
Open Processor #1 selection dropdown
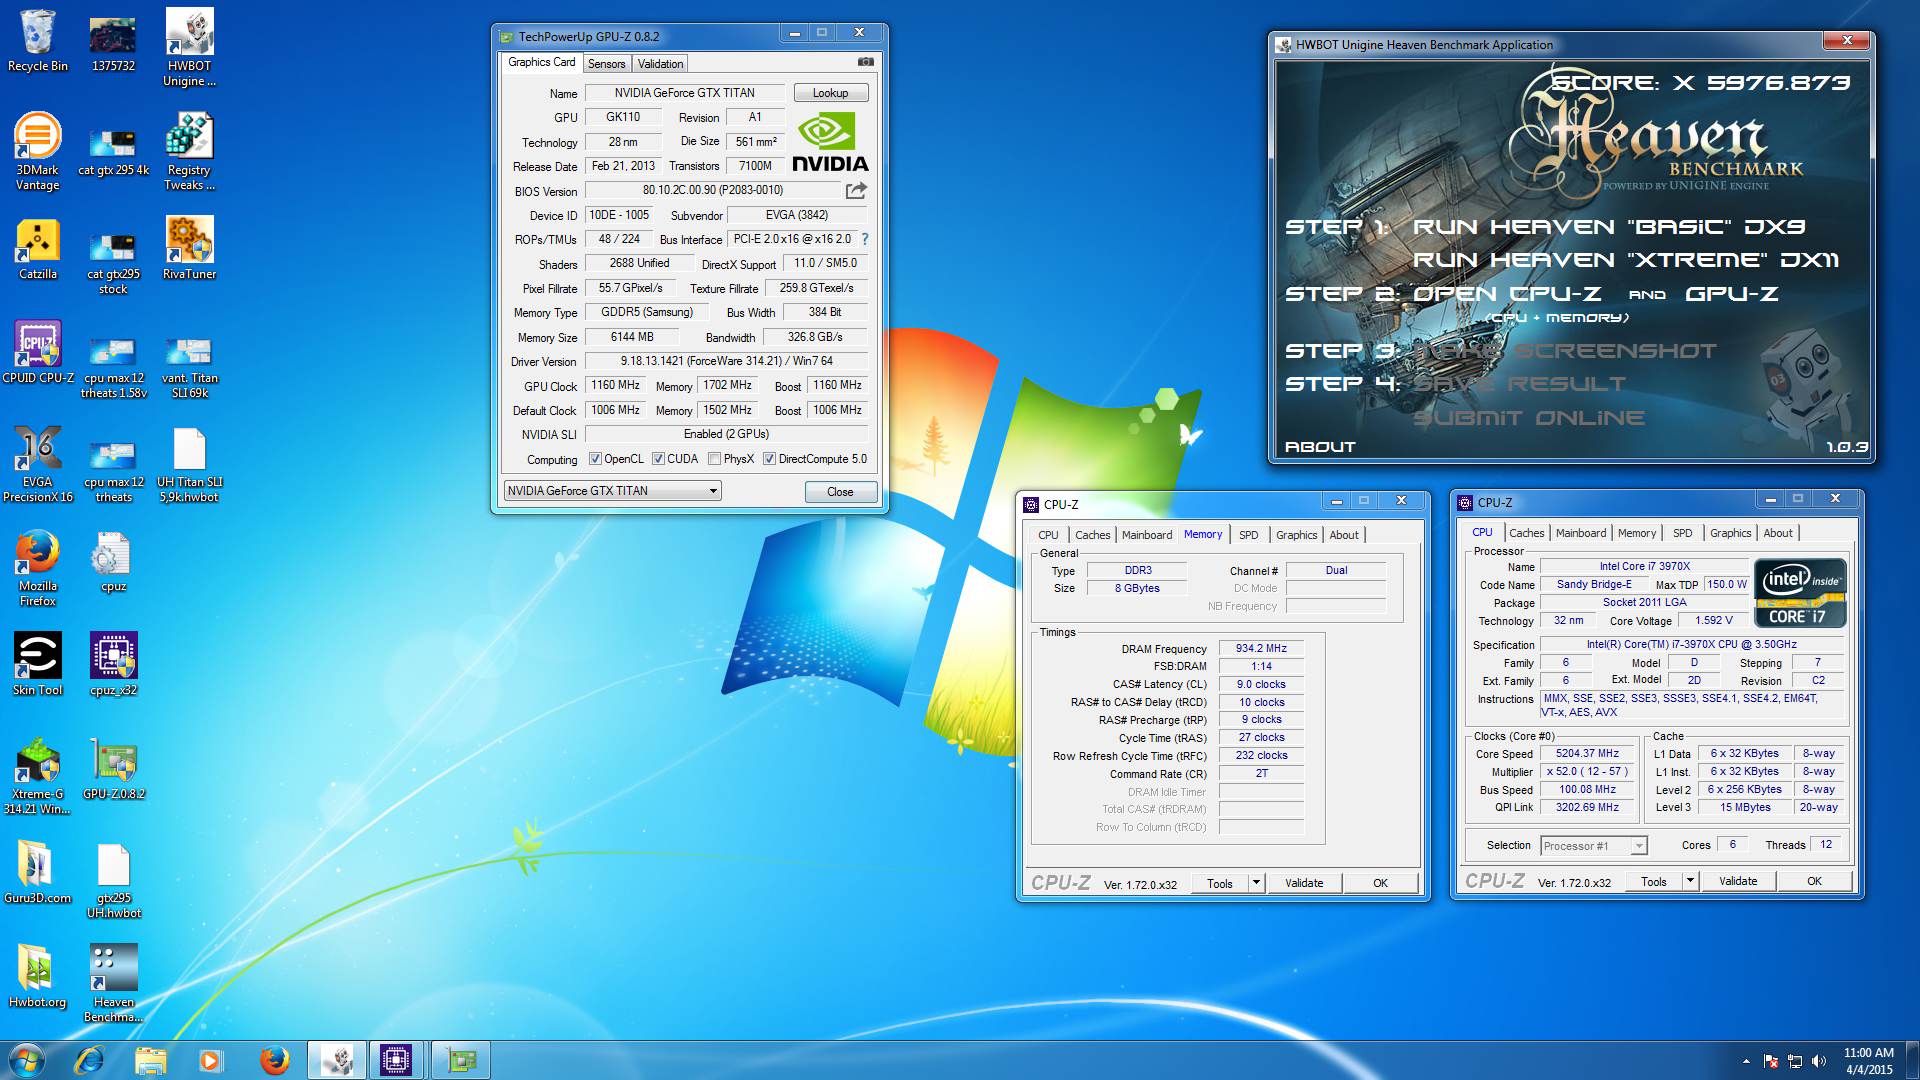pyautogui.click(x=1593, y=846)
